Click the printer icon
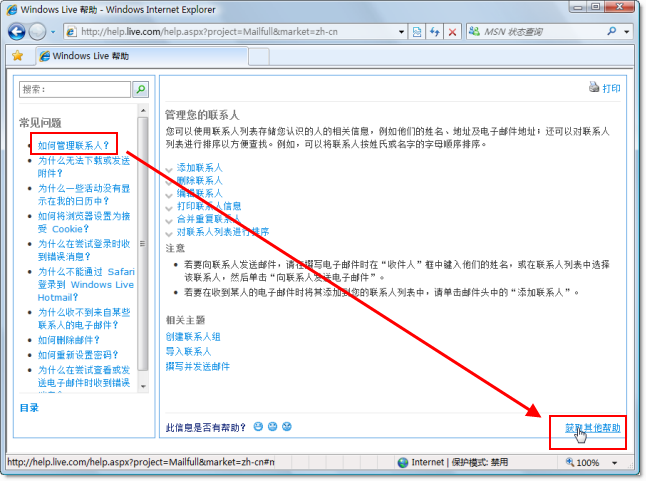 594,87
